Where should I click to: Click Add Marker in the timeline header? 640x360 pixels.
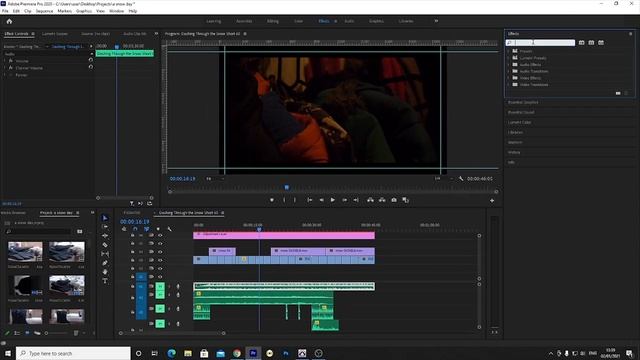click(x=158, y=229)
